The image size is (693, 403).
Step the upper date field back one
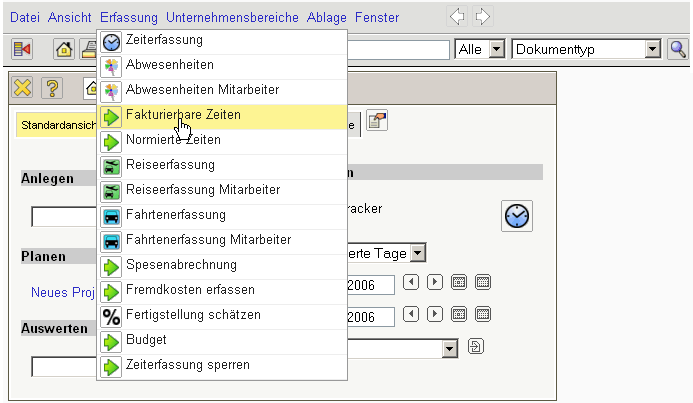point(410,283)
